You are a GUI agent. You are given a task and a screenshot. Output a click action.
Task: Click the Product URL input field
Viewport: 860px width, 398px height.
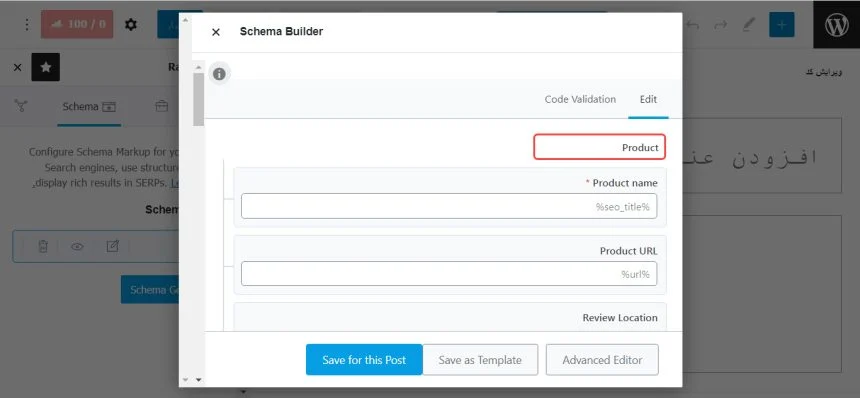pos(449,274)
